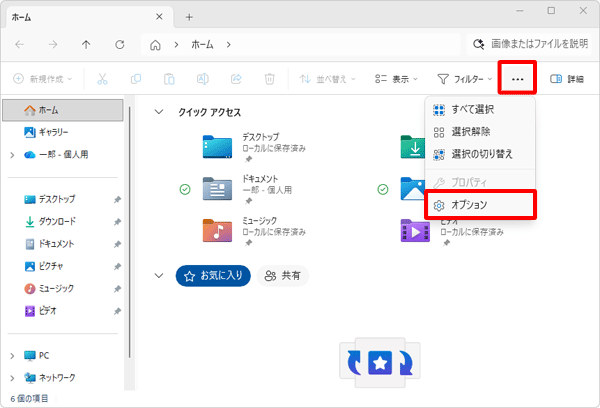Select the ホーム tab

pyautogui.click(x=90, y=17)
